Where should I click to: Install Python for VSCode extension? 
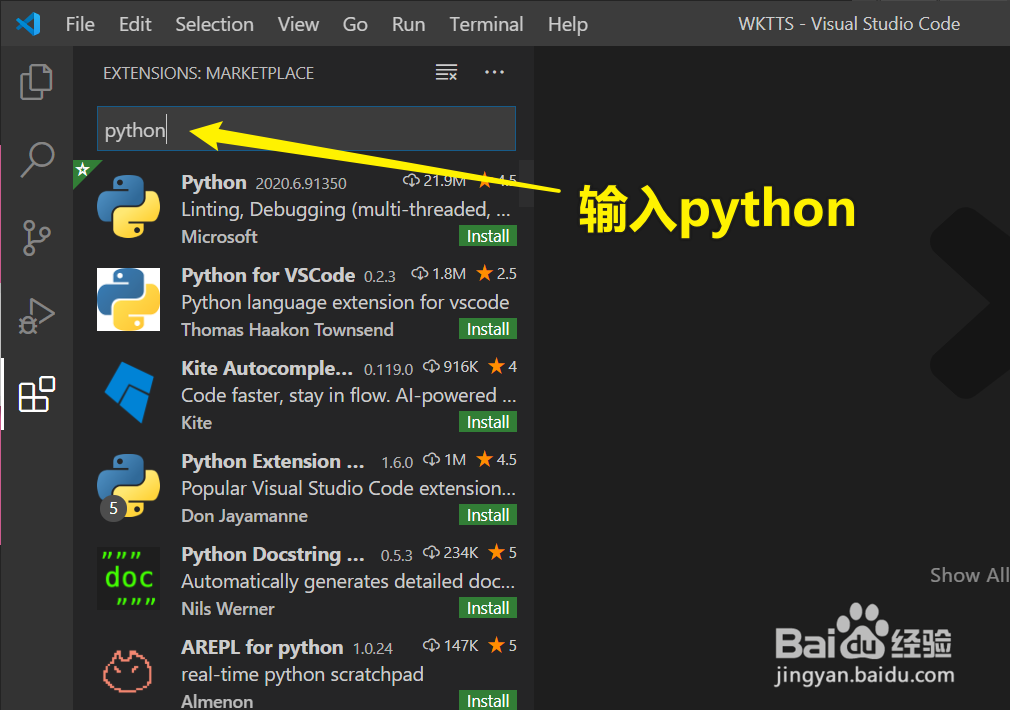(x=488, y=329)
